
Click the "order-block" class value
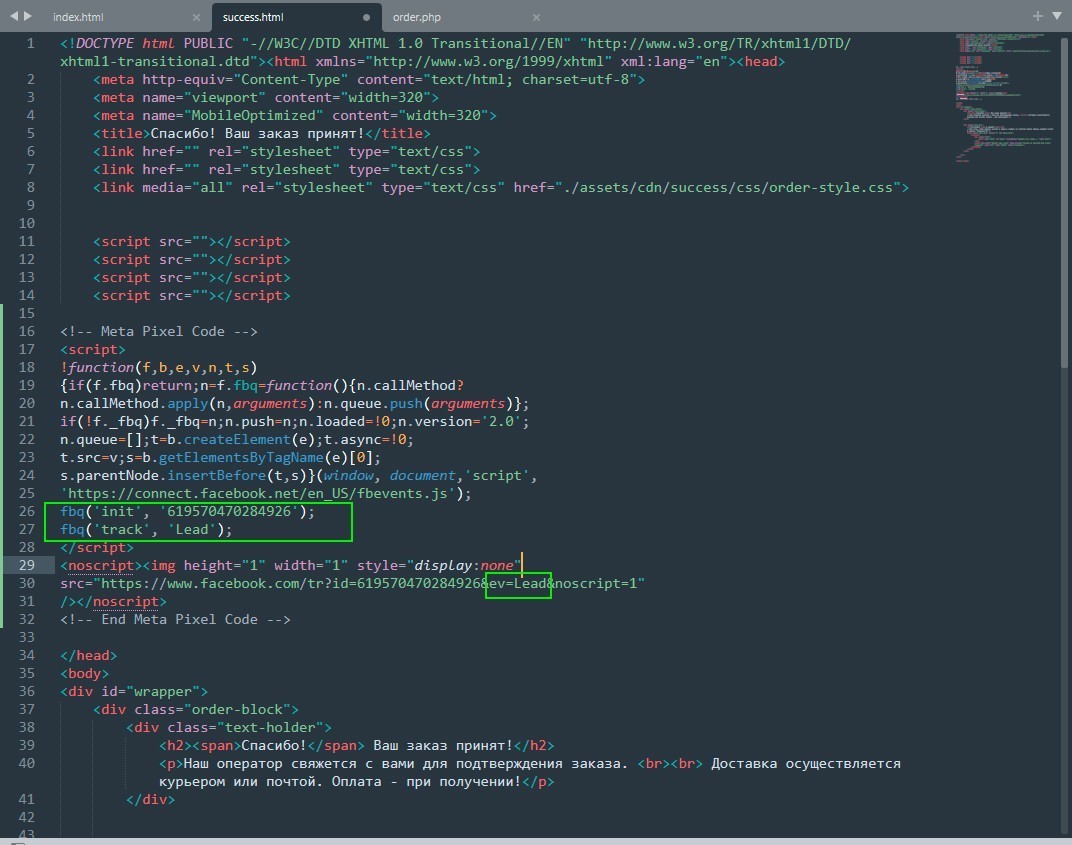(237, 709)
